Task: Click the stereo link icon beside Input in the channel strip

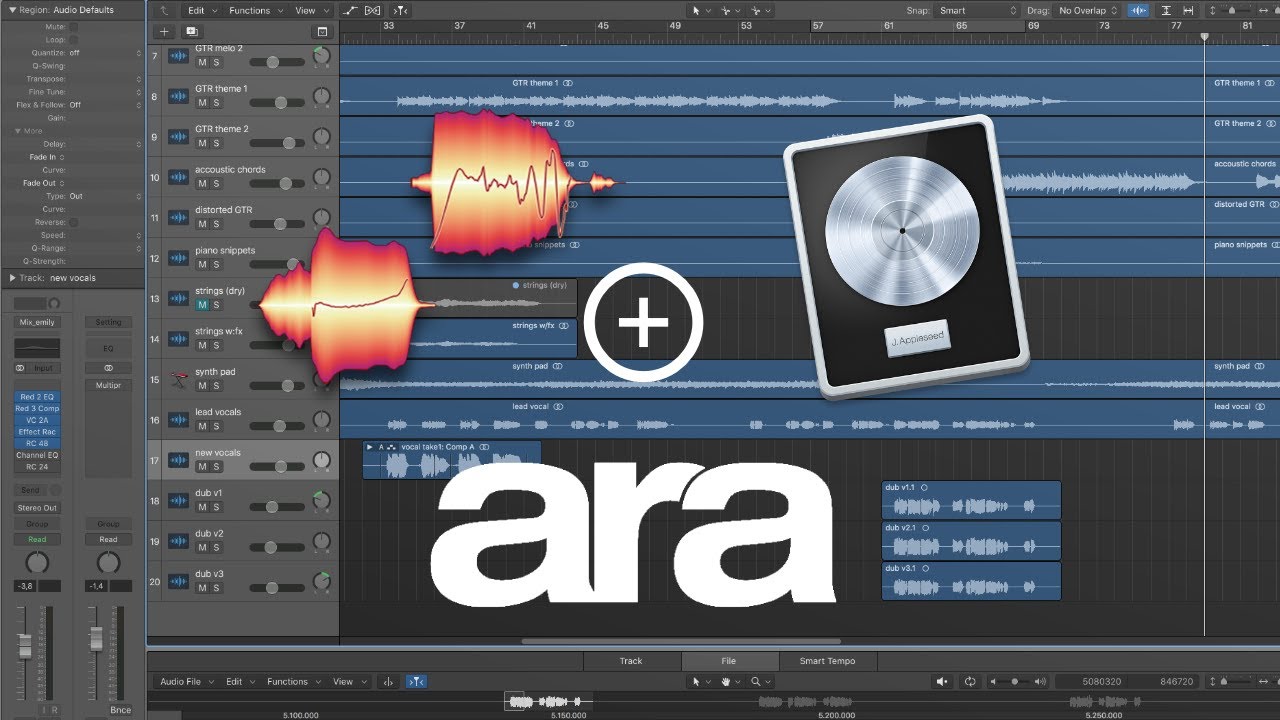Action: (x=21, y=368)
